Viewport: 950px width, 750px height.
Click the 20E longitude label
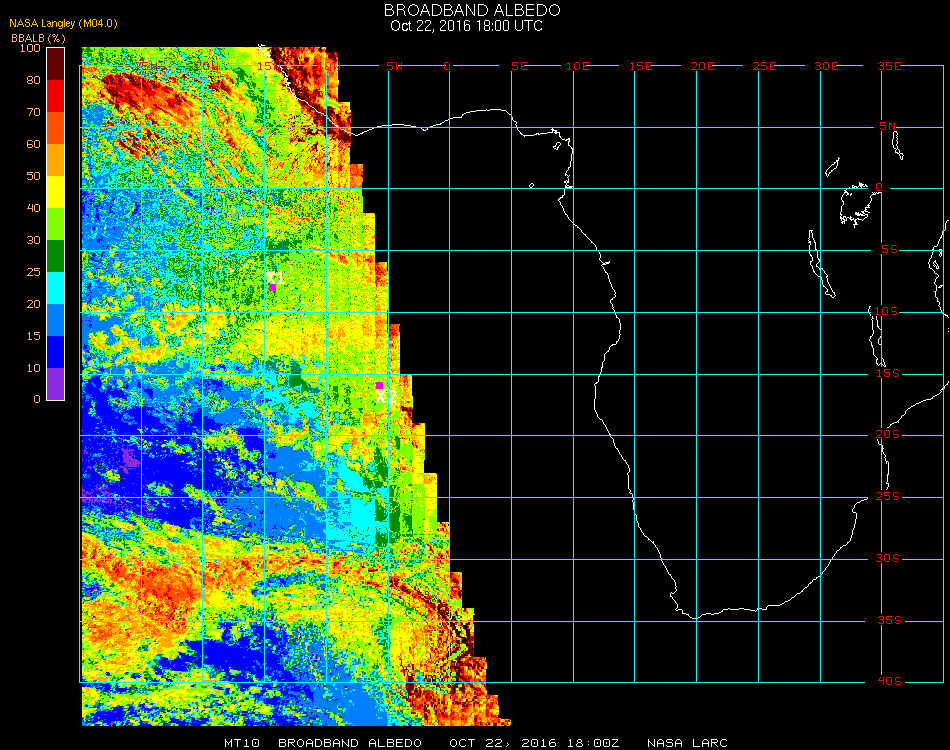[x=703, y=66]
